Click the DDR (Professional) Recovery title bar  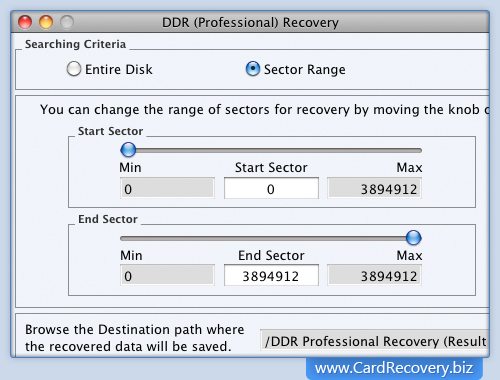click(250, 22)
